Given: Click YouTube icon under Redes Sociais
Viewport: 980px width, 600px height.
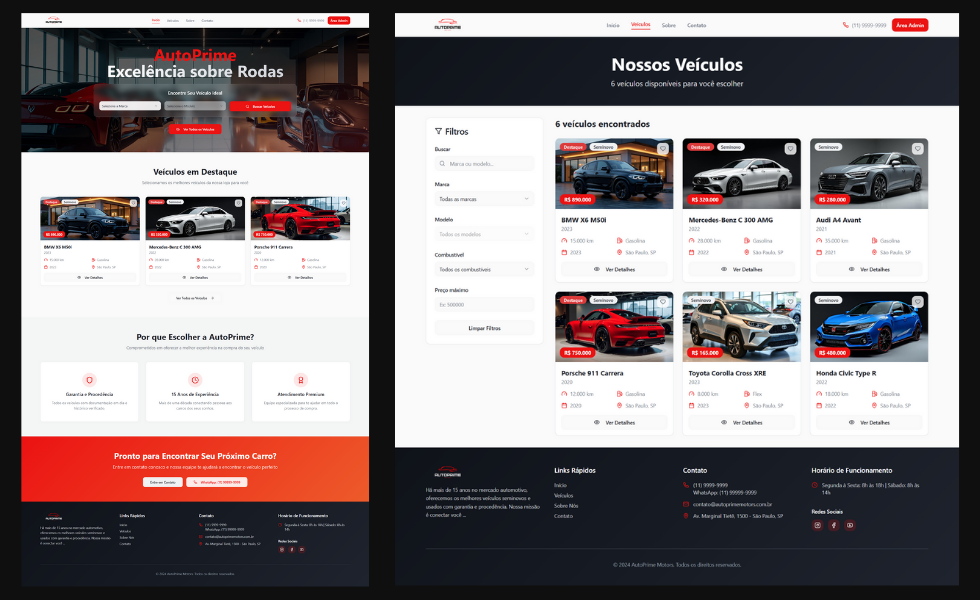Looking at the screenshot, I should (850, 525).
